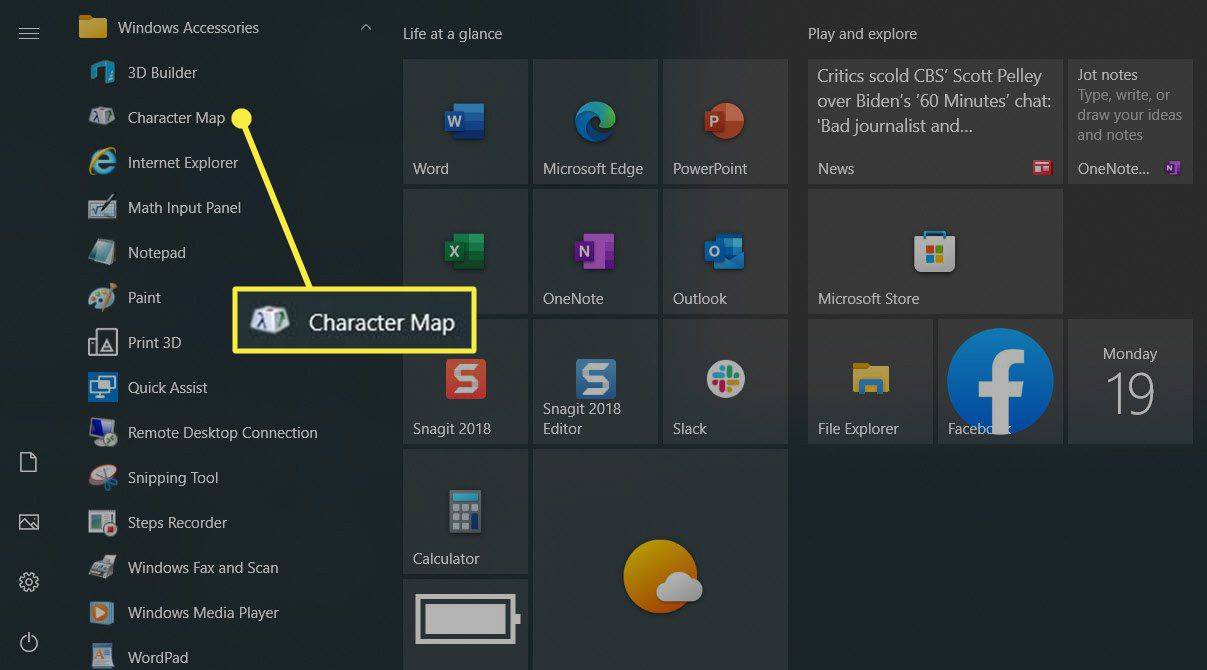Screen dimensions: 1207x670
Task: Open the 3D Builder app icon
Action: pos(103,72)
